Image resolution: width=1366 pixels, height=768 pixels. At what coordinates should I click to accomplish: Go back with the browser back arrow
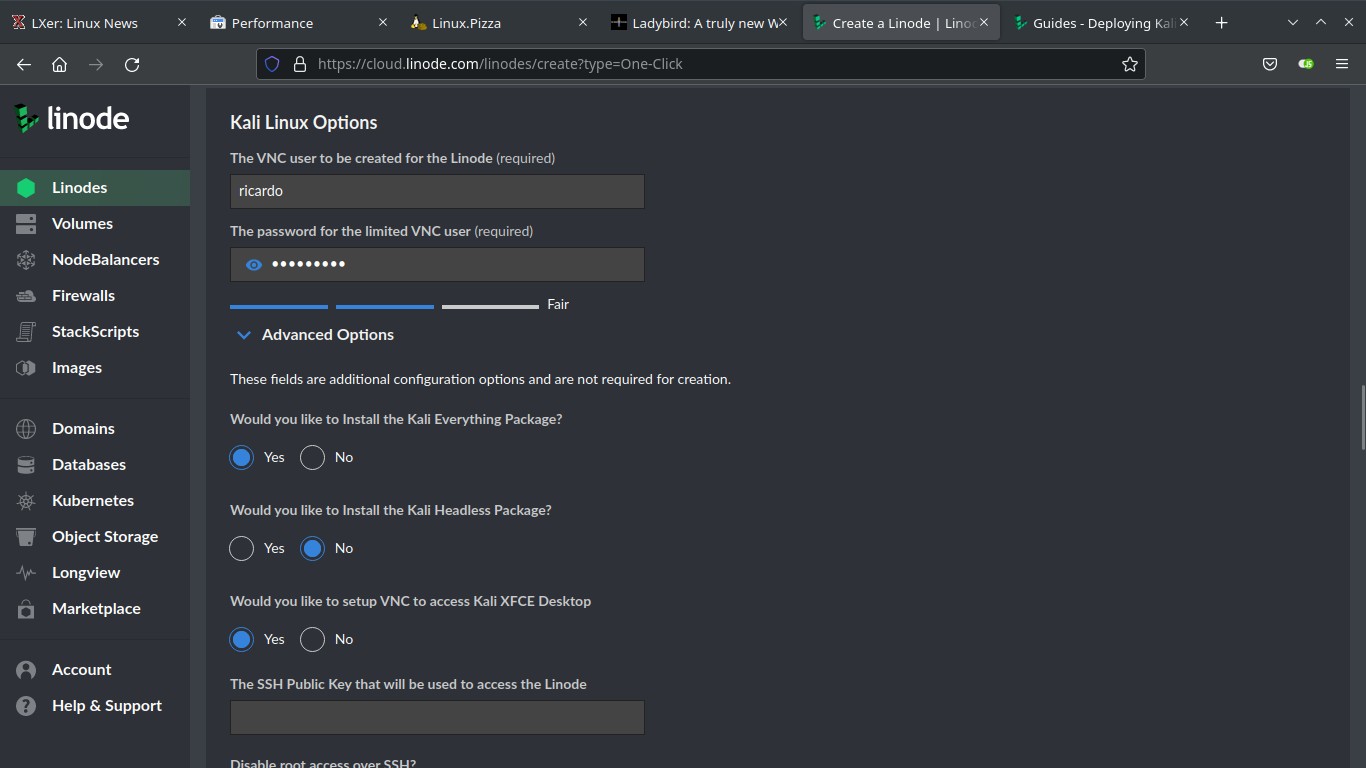24,64
